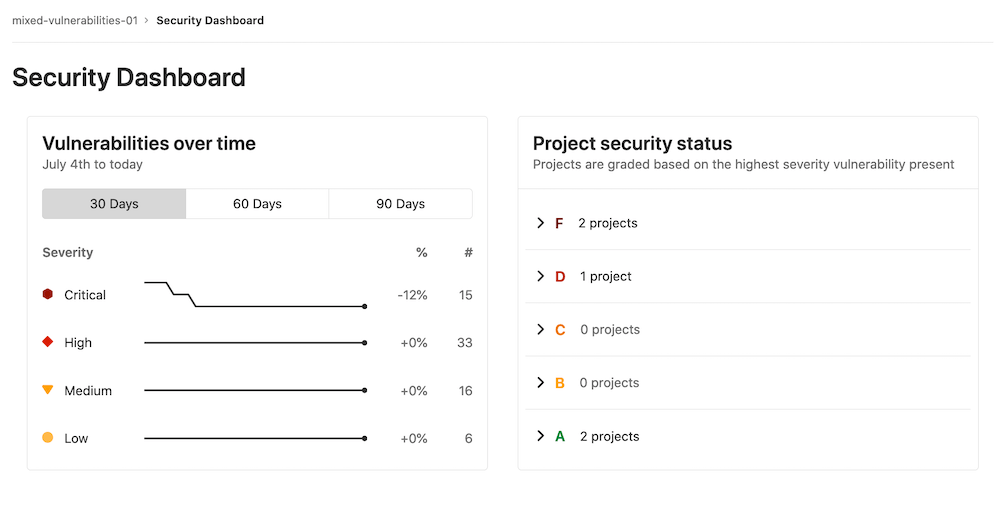Select the 30 Days time range
Screen dimensions: 1000x523
pyautogui.click(x=114, y=204)
